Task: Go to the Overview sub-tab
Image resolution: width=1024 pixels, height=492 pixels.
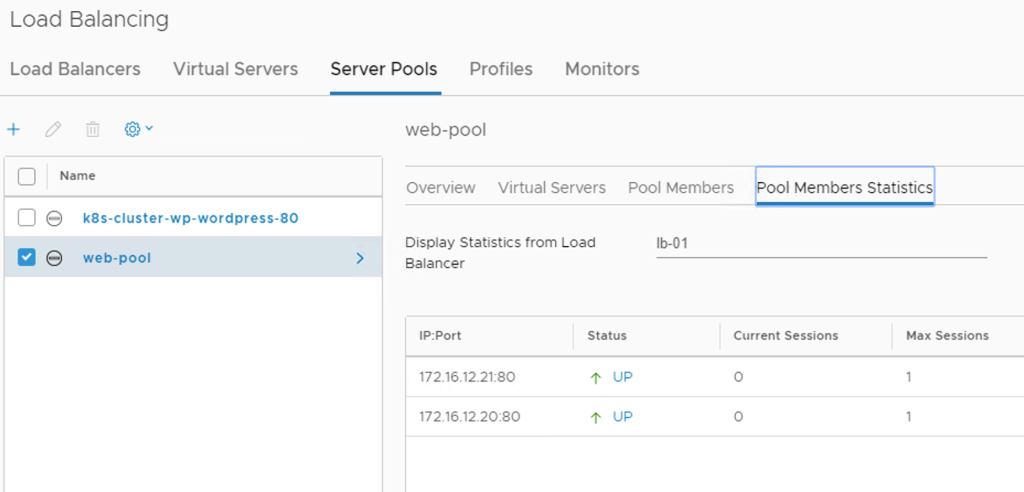Action: coord(441,187)
